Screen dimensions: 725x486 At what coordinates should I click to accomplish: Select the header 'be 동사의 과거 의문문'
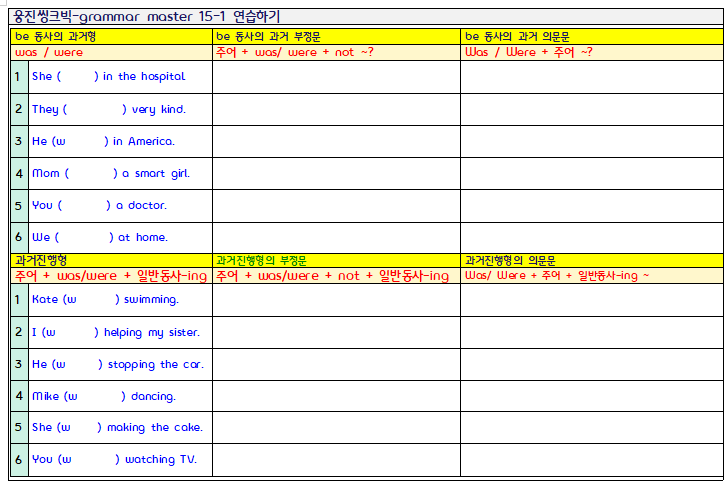pos(517,36)
